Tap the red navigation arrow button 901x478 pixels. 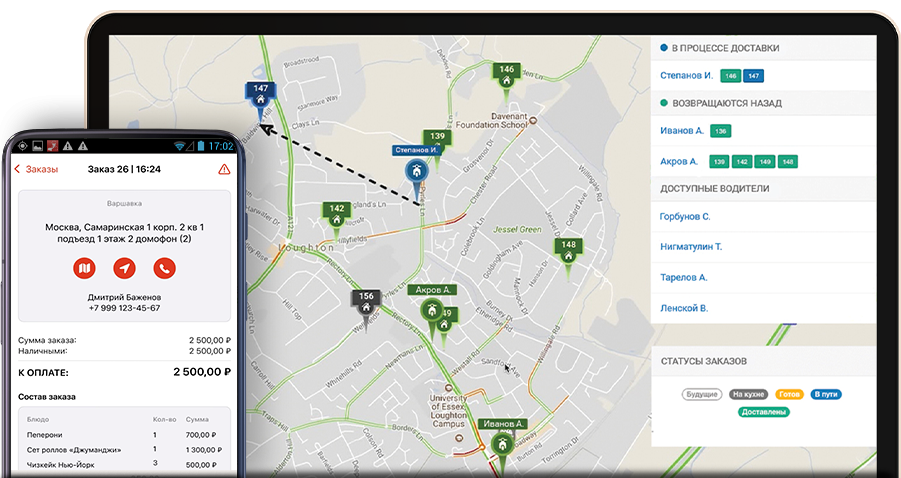pos(124,268)
